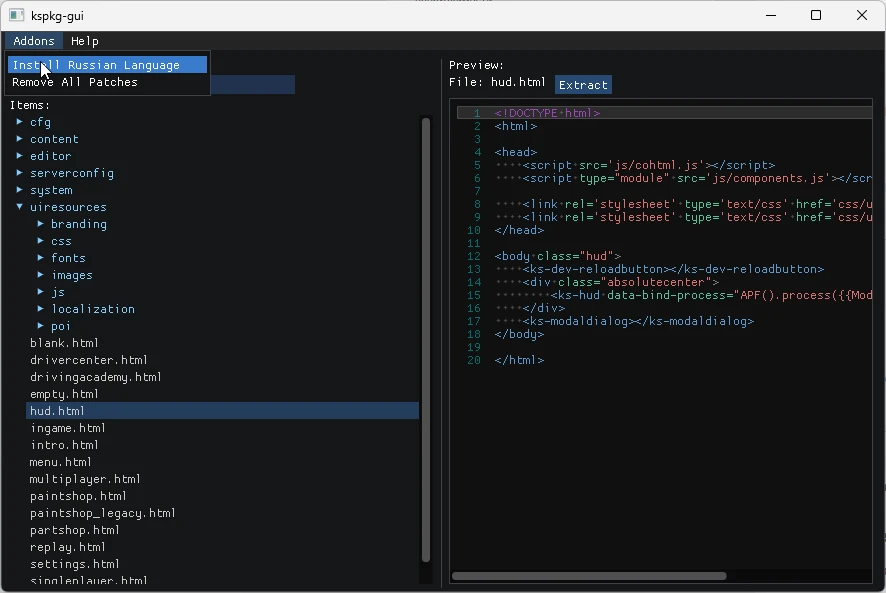Select menu.html in the file list
This screenshot has width=886, height=593.
[61, 462]
